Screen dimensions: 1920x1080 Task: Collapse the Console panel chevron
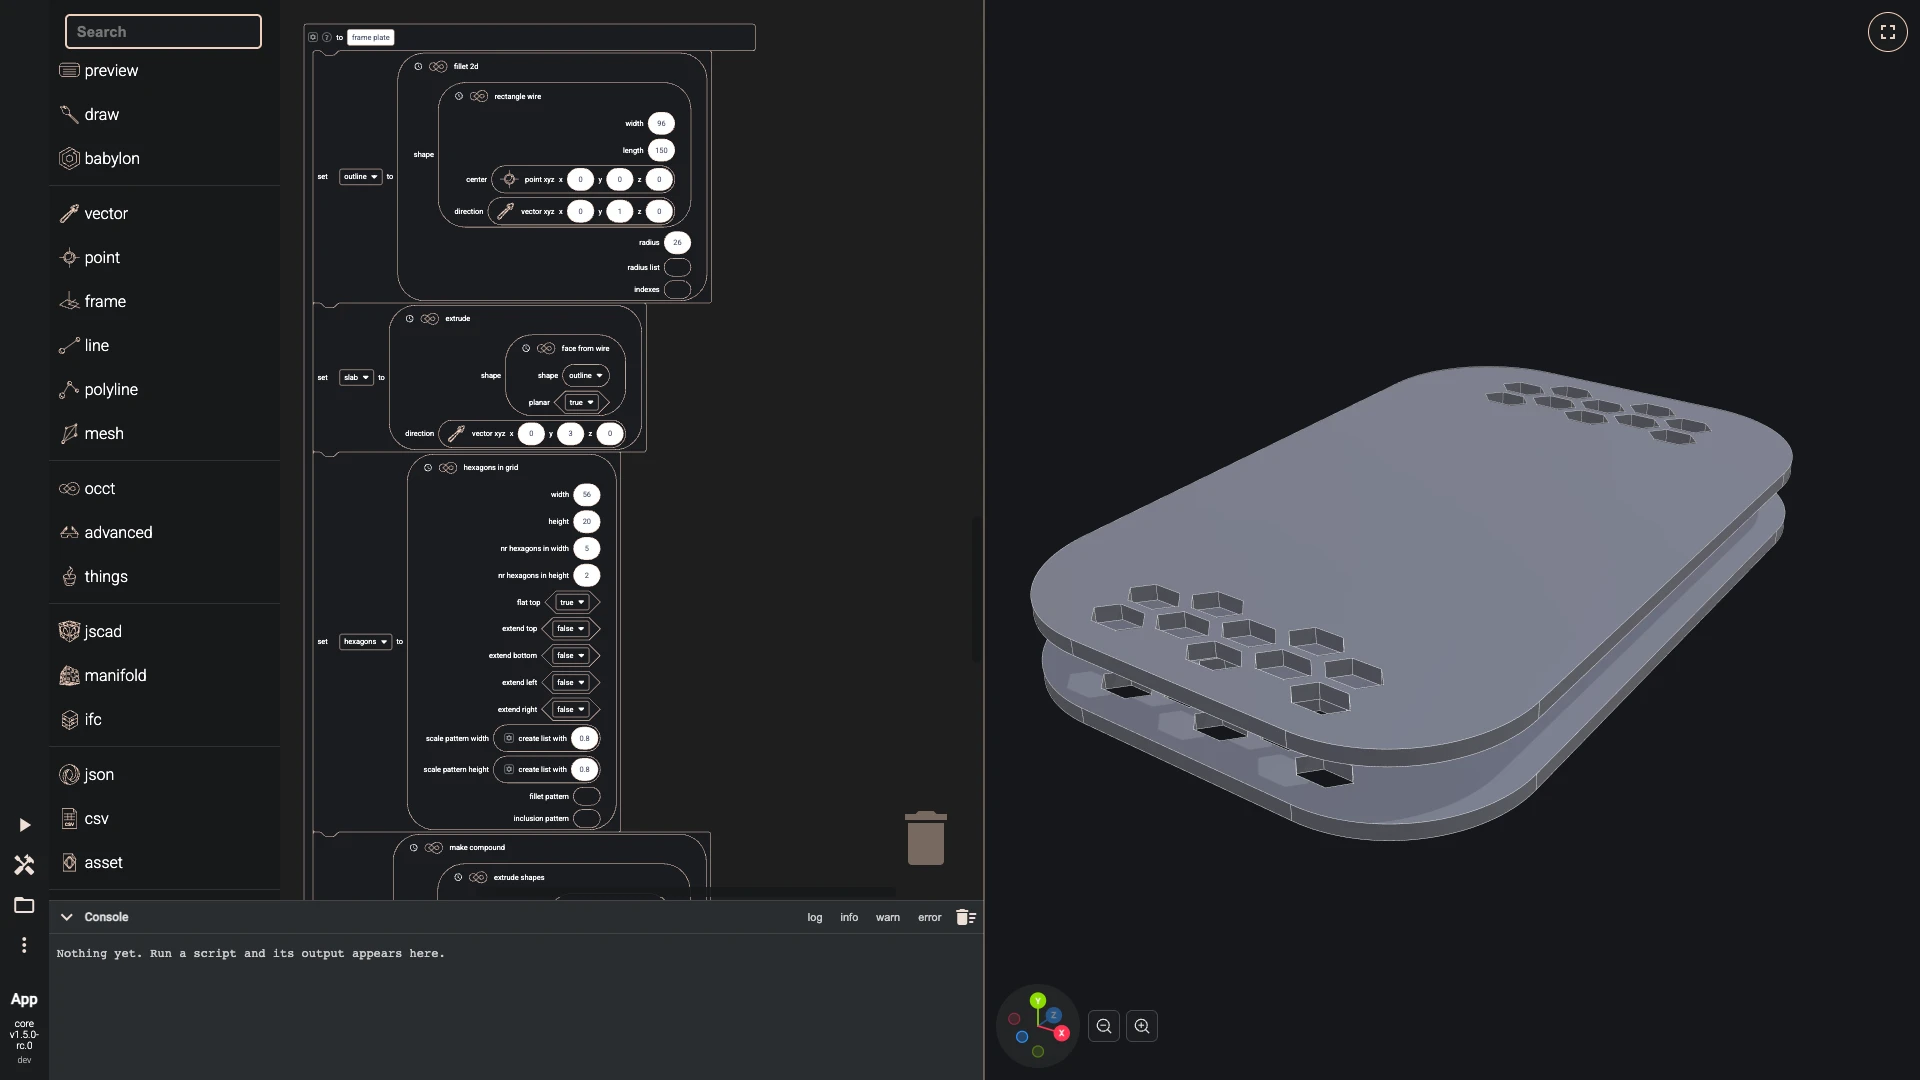click(x=66, y=917)
